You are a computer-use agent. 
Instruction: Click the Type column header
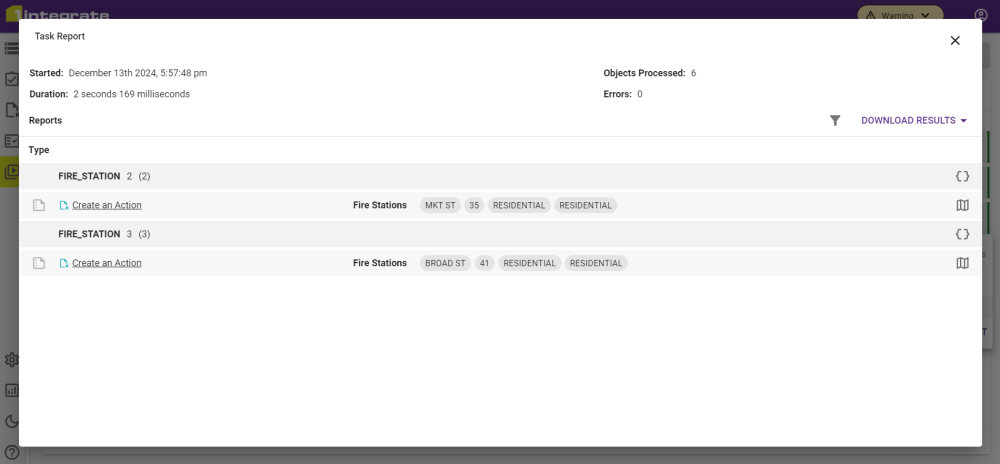click(x=39, y=150)
